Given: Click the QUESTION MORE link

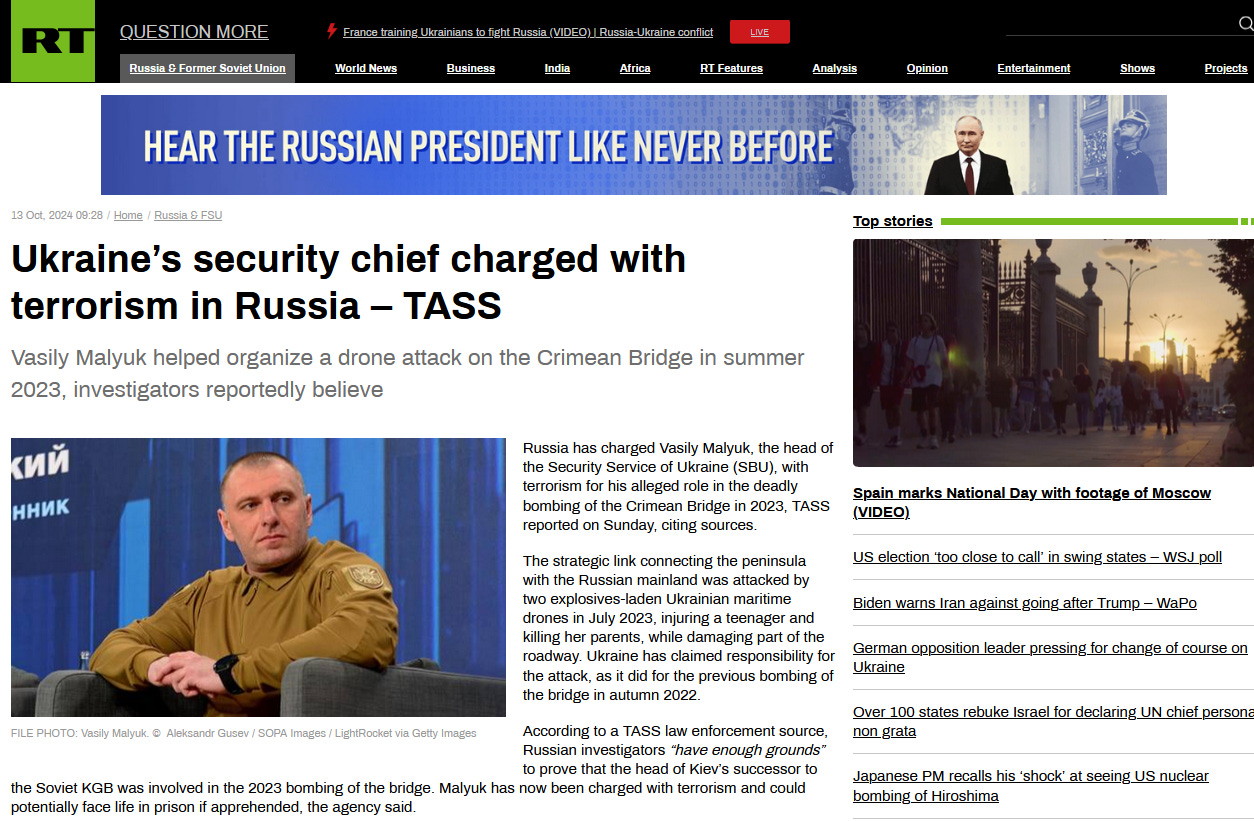Looking at the screenshot, I should [x=194, y=32].
